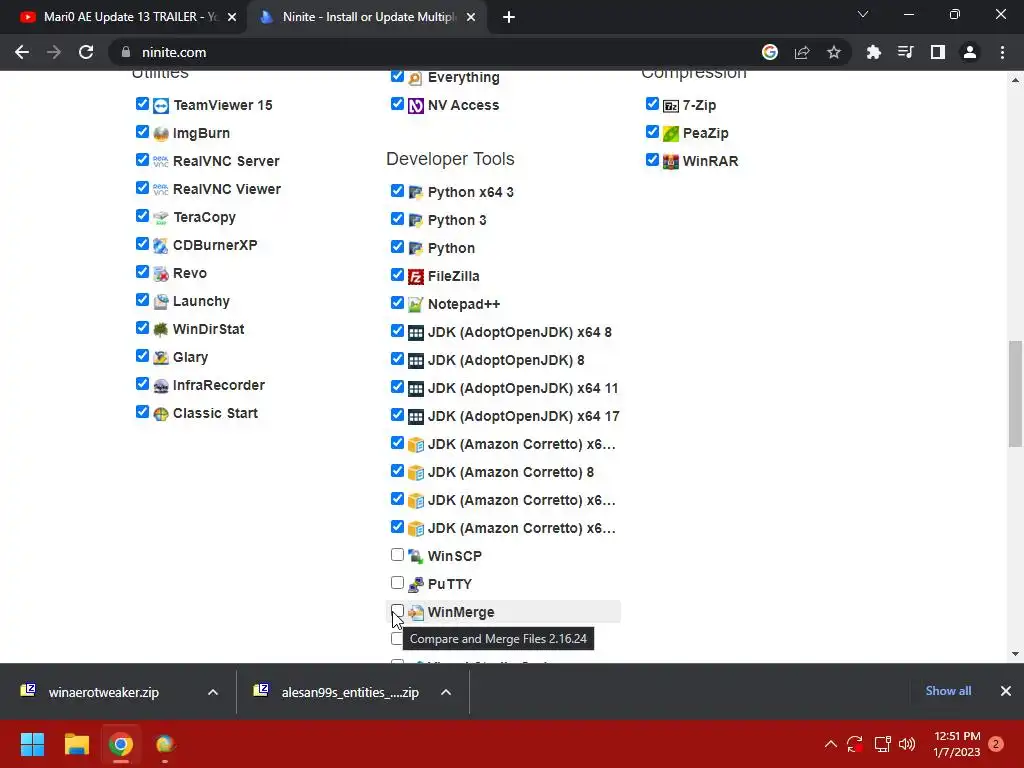
Task: Open the Chrome profile avatar icon
Action: [x=970, y=52]
